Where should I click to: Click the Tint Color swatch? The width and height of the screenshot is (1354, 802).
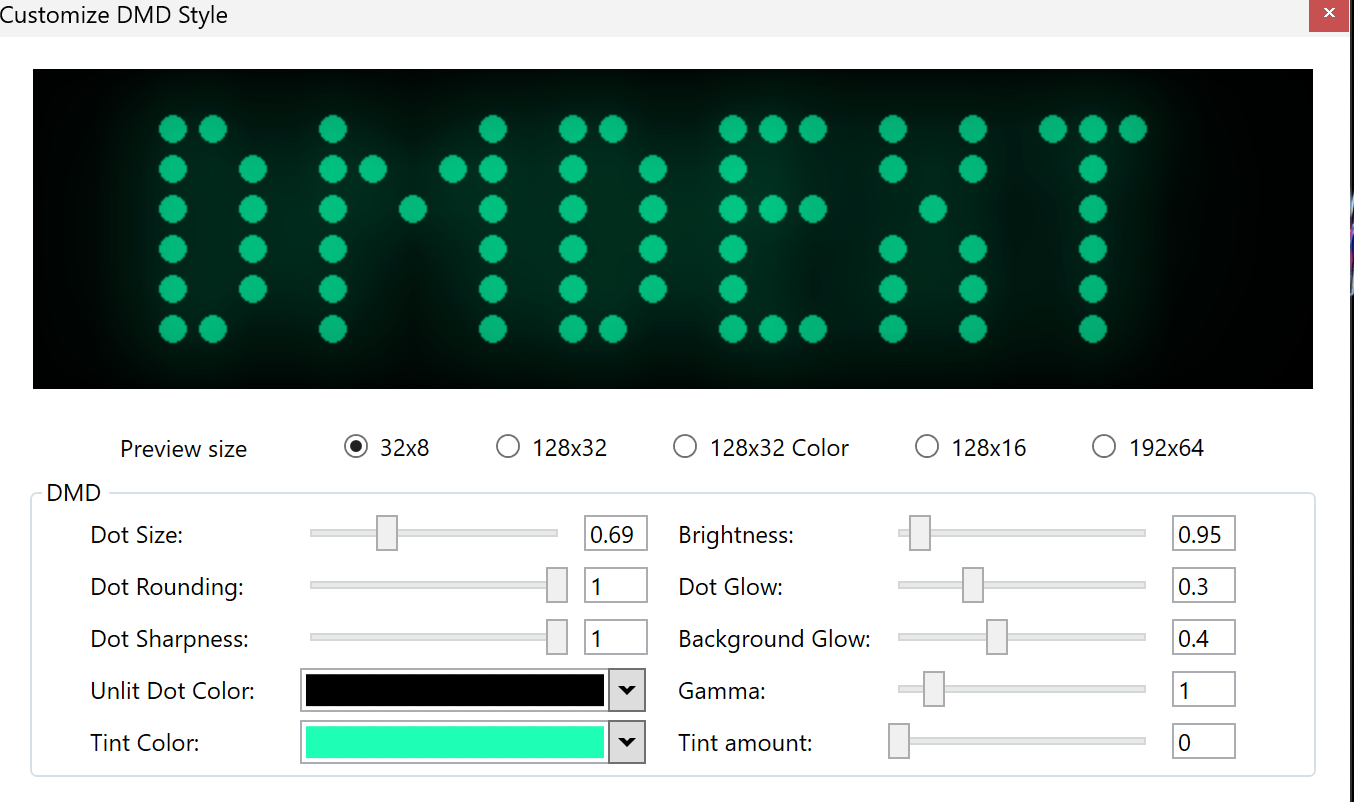[x=455, y=742]
